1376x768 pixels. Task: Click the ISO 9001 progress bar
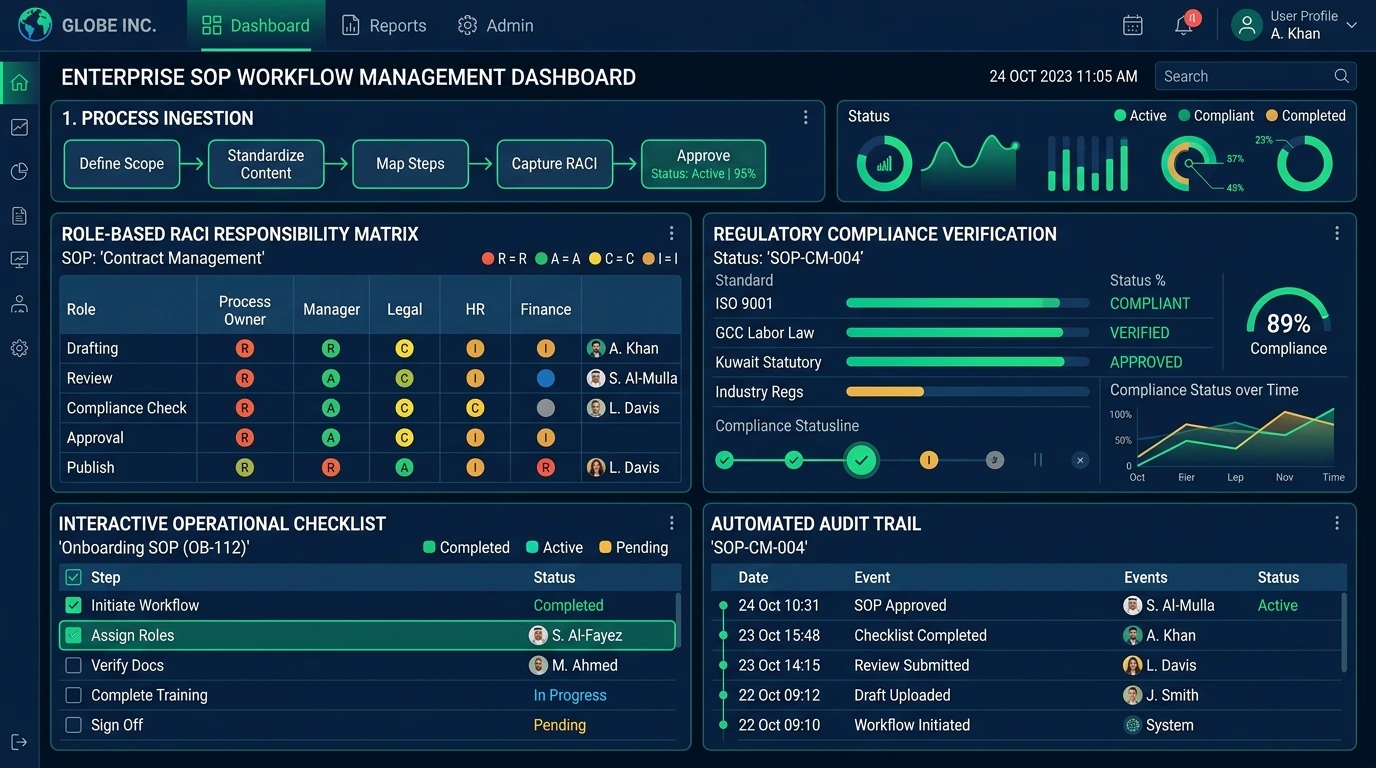coord(968,303)
